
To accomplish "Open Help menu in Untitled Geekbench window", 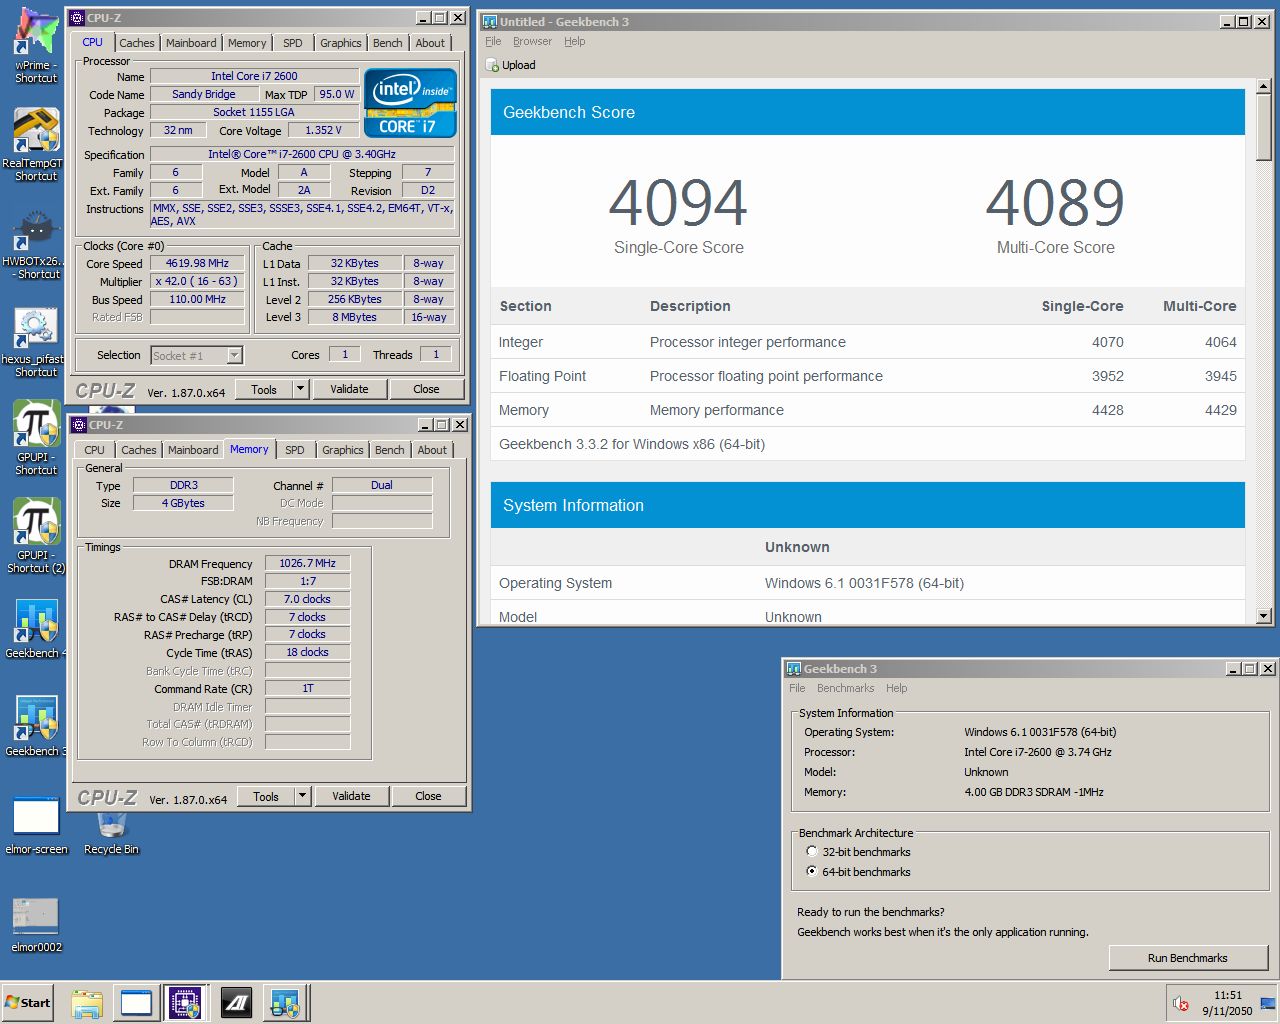I will (574, 41).
